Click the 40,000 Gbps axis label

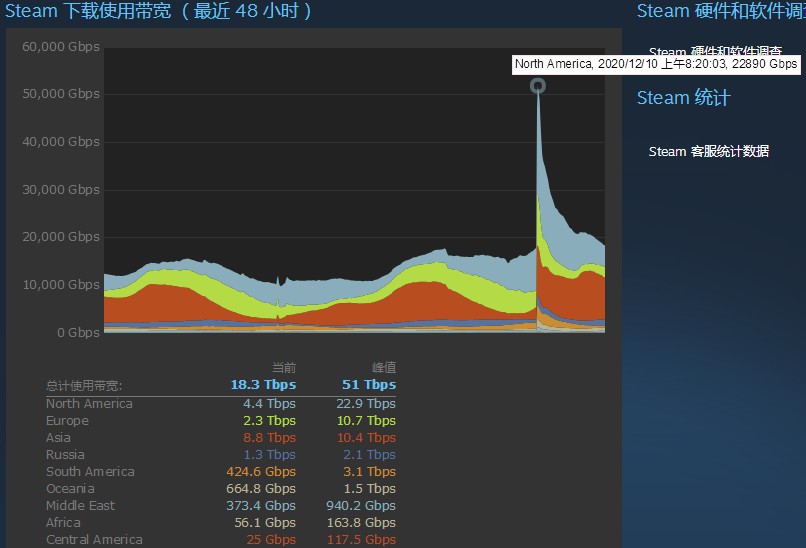coord(61,141)
